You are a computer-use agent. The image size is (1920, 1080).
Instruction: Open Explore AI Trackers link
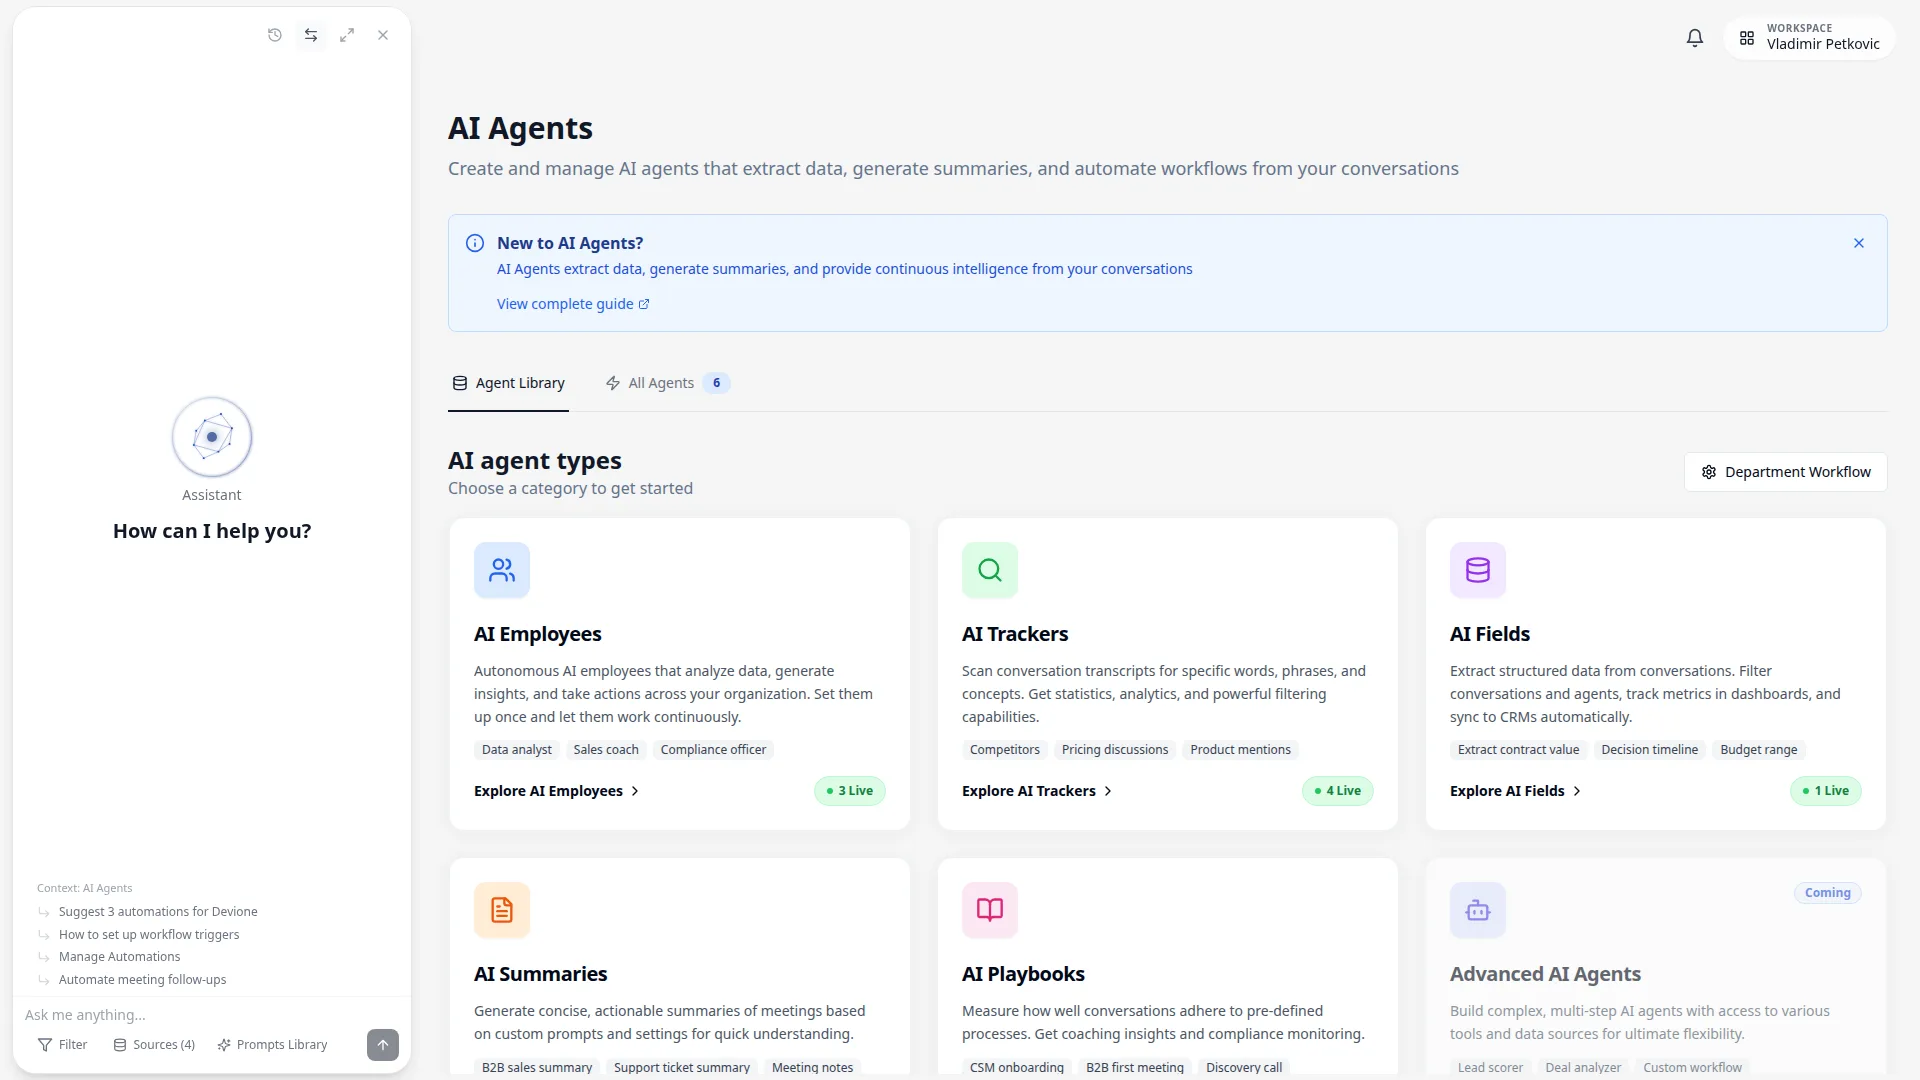[1037, 791]
